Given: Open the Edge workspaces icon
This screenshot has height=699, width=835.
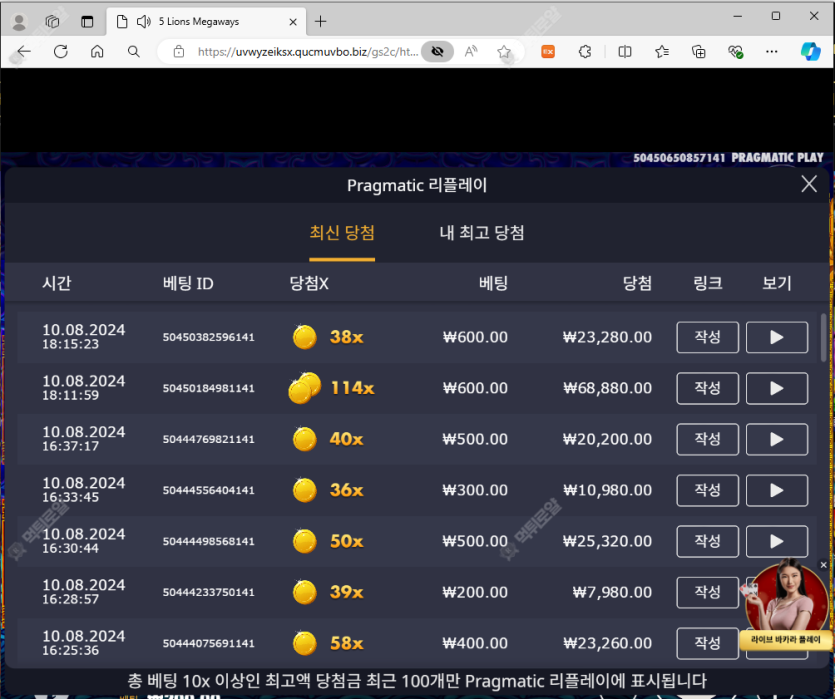Looking at the screenshot, I should 52,22.
